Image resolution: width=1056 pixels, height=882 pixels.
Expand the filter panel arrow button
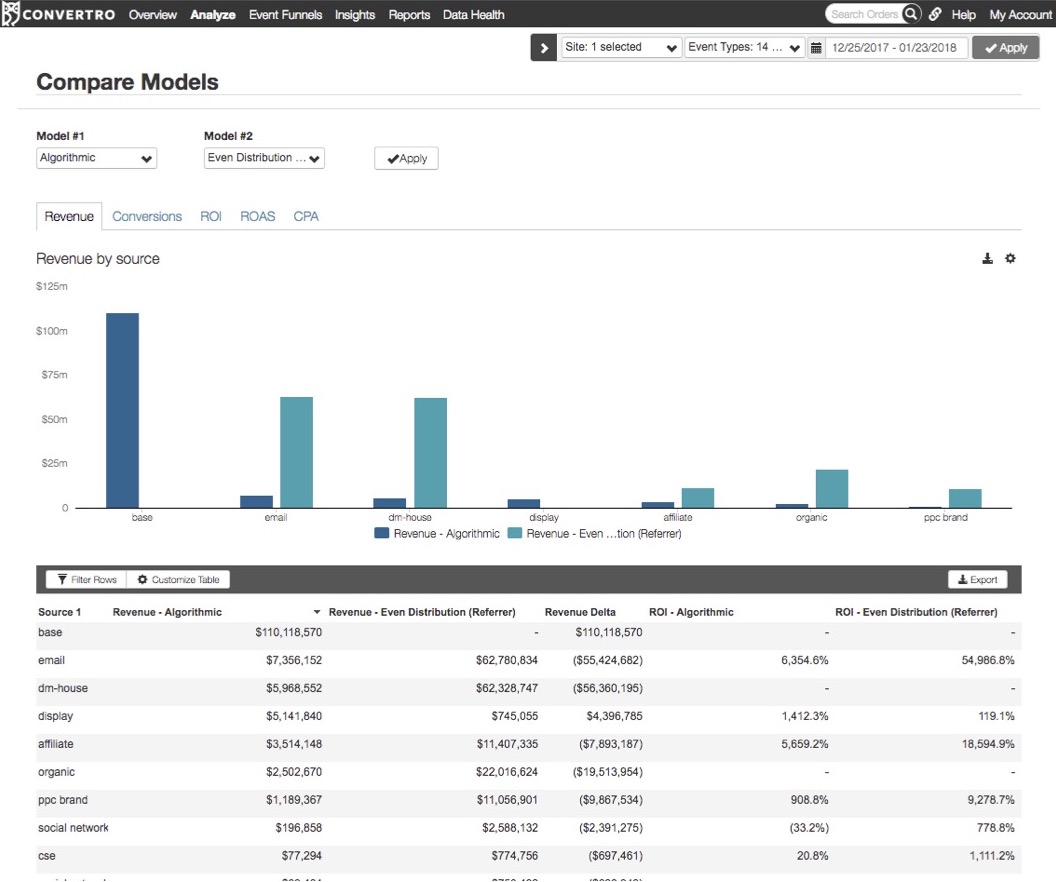(543, 48)
